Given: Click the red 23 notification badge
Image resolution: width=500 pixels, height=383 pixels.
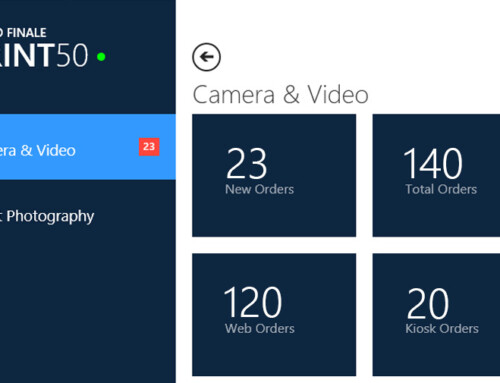Looking at the screenshot, I should coord(149,147).
